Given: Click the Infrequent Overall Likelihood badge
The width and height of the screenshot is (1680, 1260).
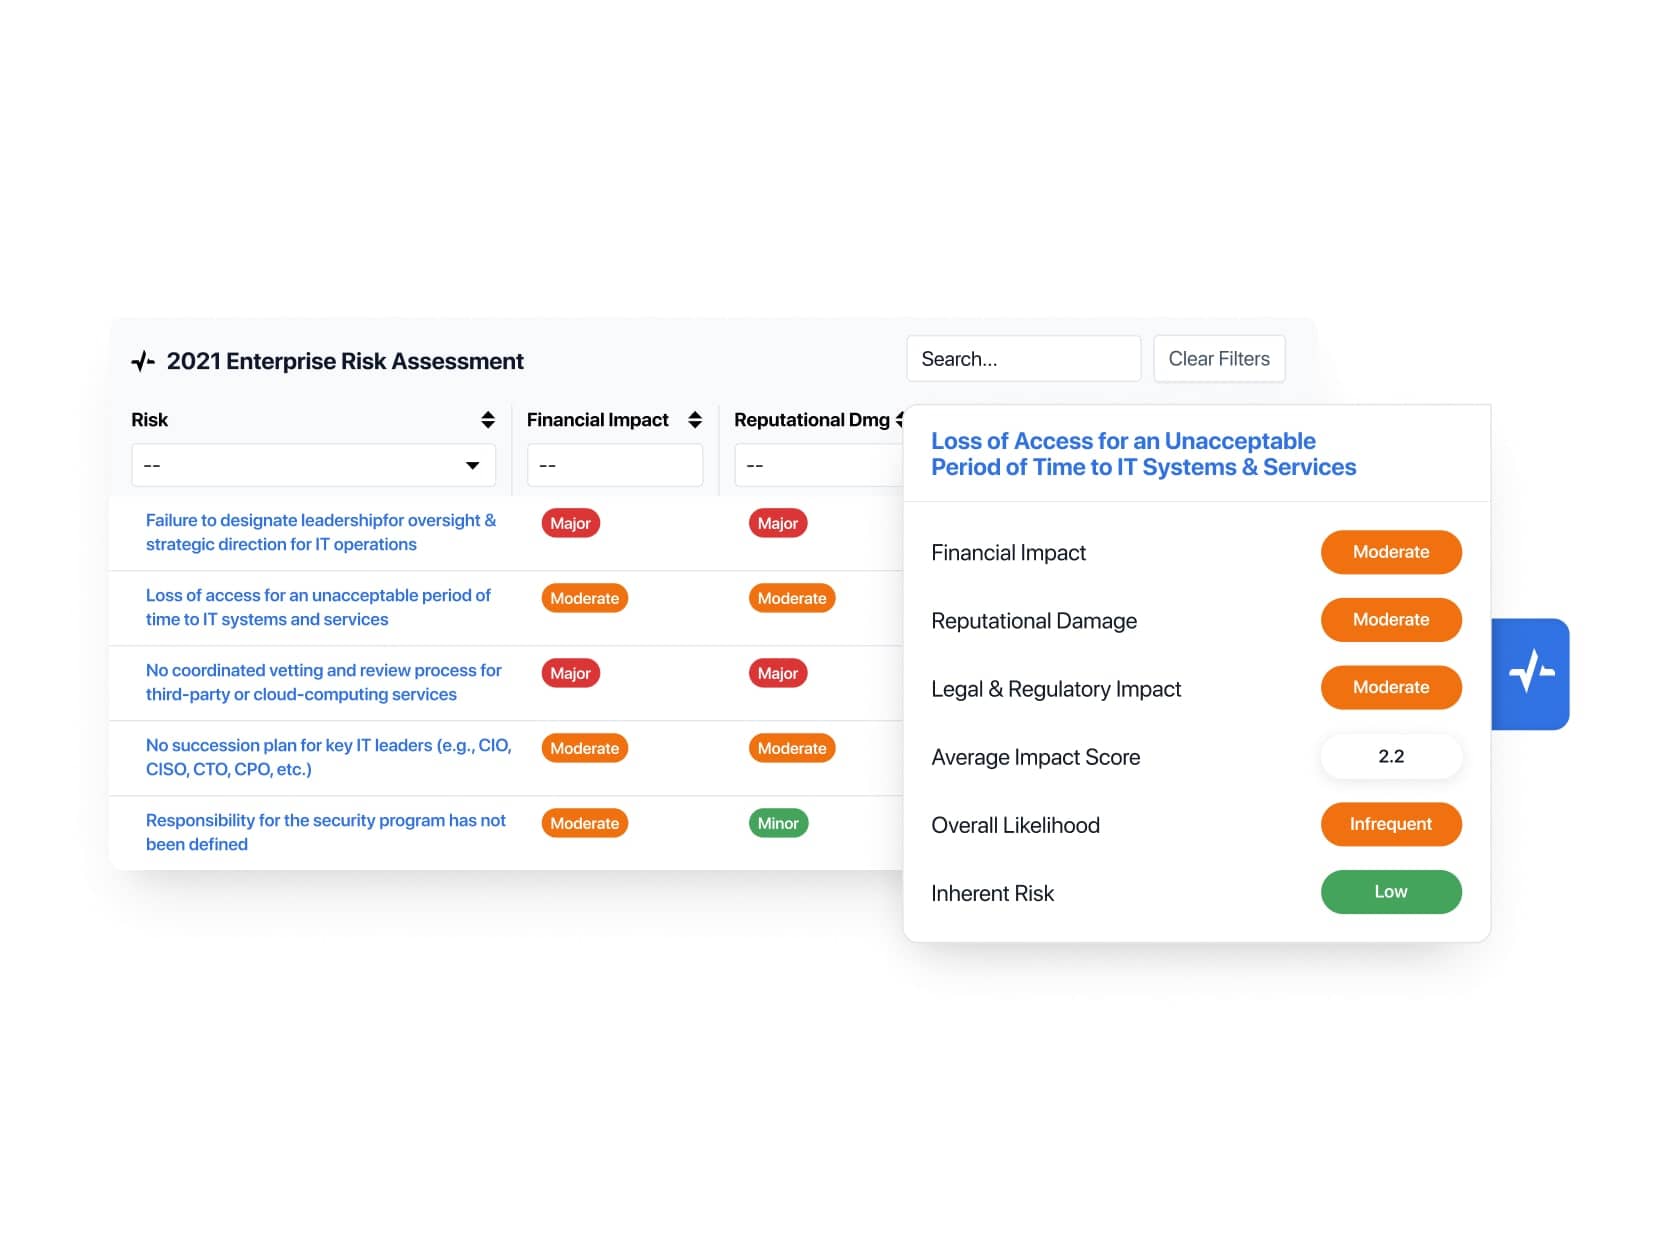Looking at the screenshot, I should [x=1390, y=824].
